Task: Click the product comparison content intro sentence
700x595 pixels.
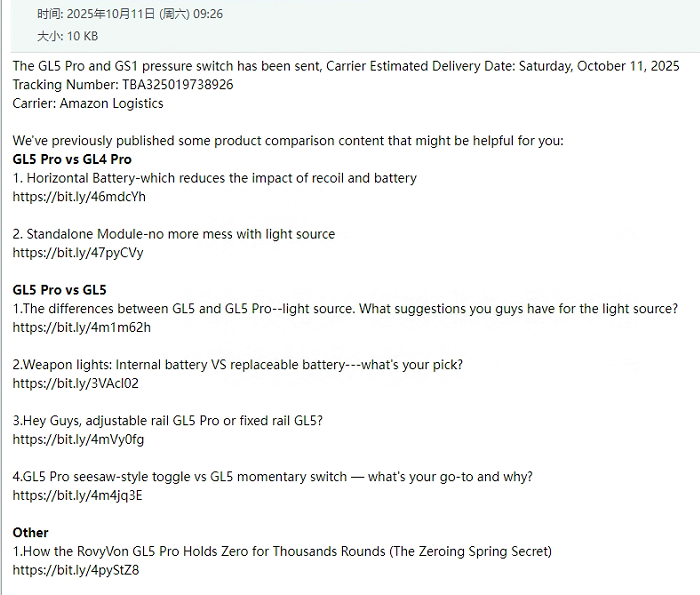Action: pyautogui.click(x=288, y=141)
